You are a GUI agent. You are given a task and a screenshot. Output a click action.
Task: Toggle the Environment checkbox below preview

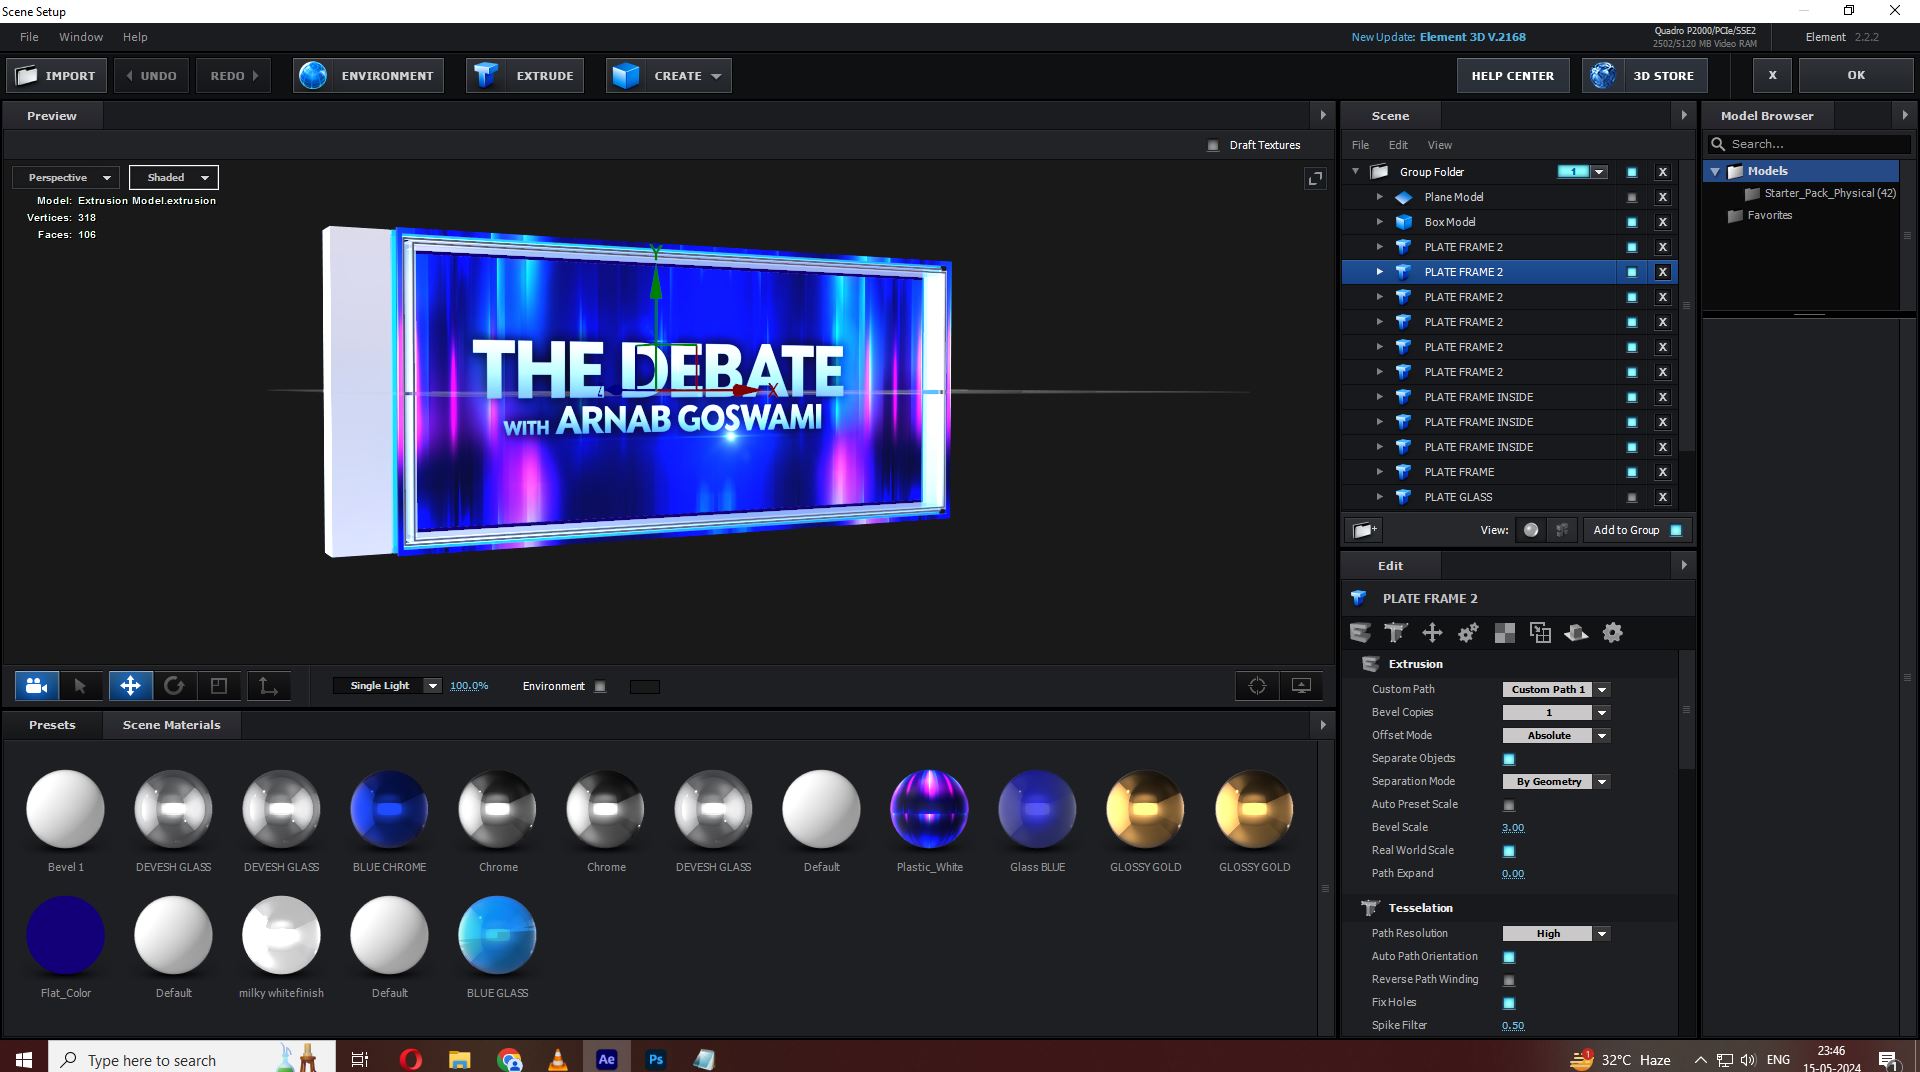600,687
